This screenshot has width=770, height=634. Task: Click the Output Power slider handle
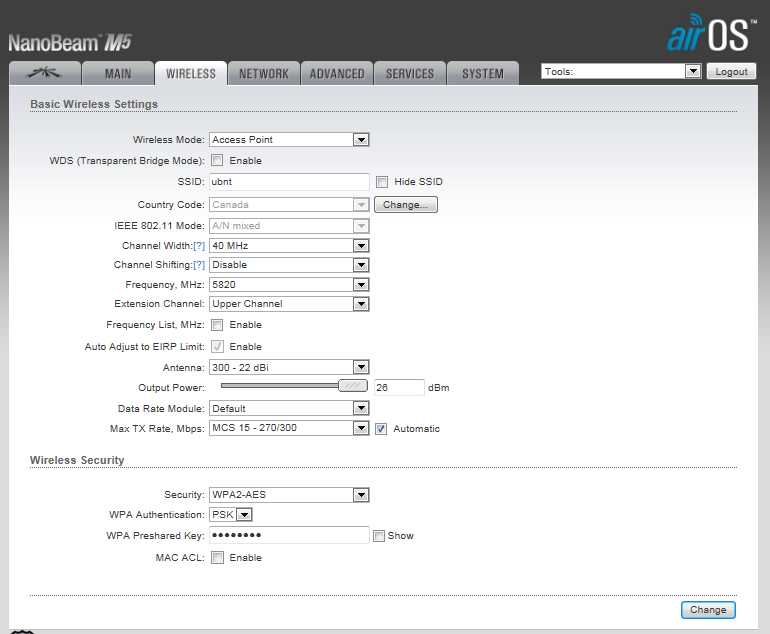[353, 386]
